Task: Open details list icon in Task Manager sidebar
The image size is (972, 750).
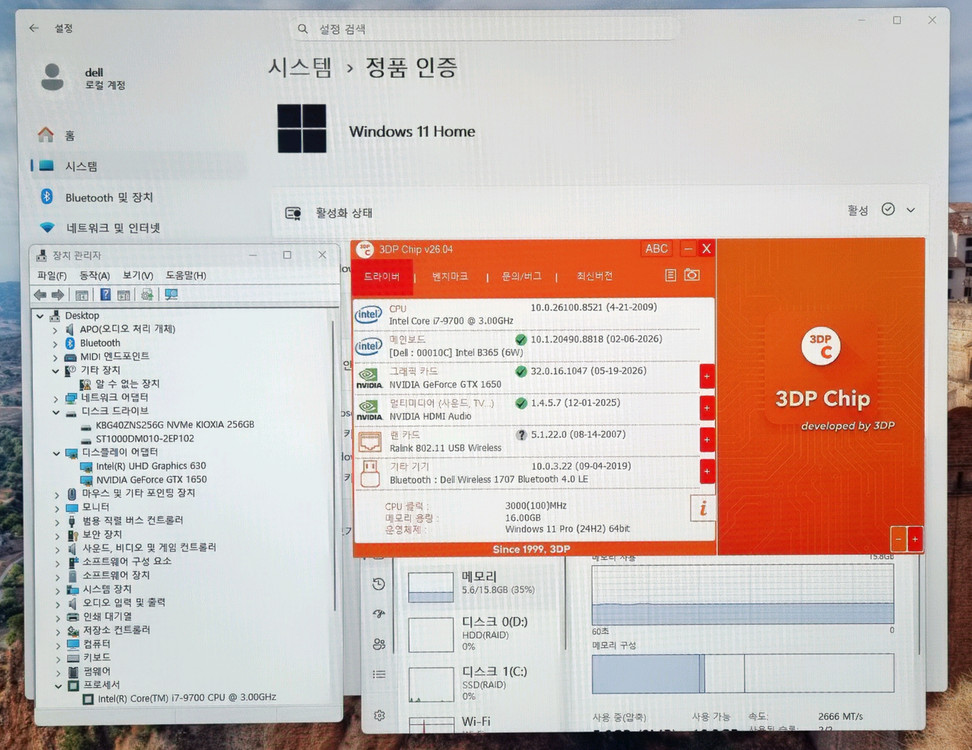Action: 379,674
